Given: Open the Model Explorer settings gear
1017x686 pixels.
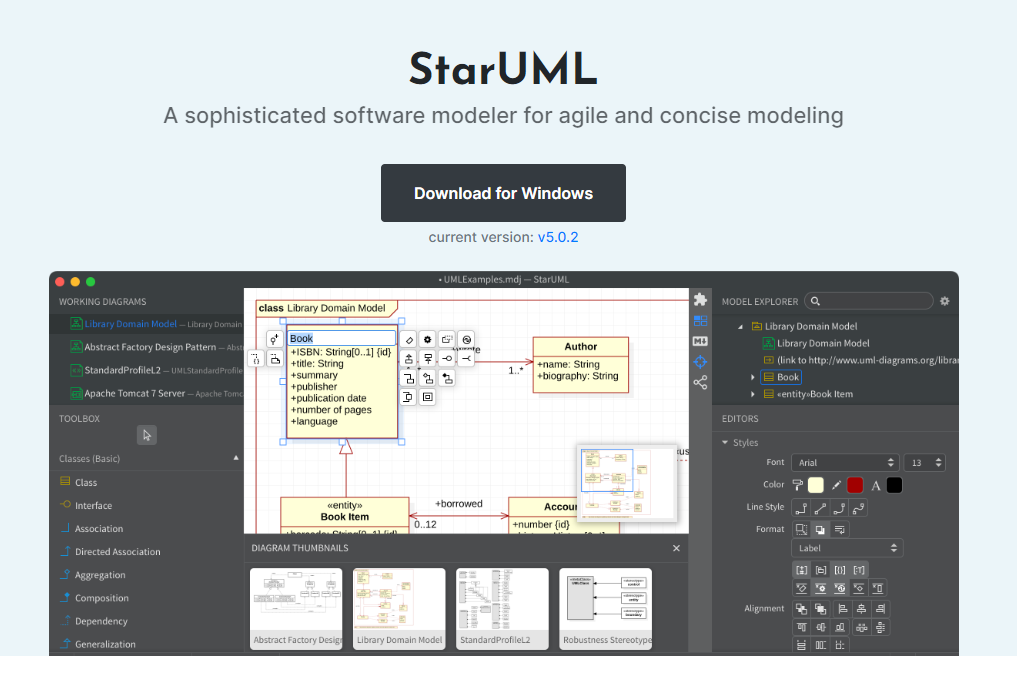Looking at the screenshot, I should coord(944,301).
